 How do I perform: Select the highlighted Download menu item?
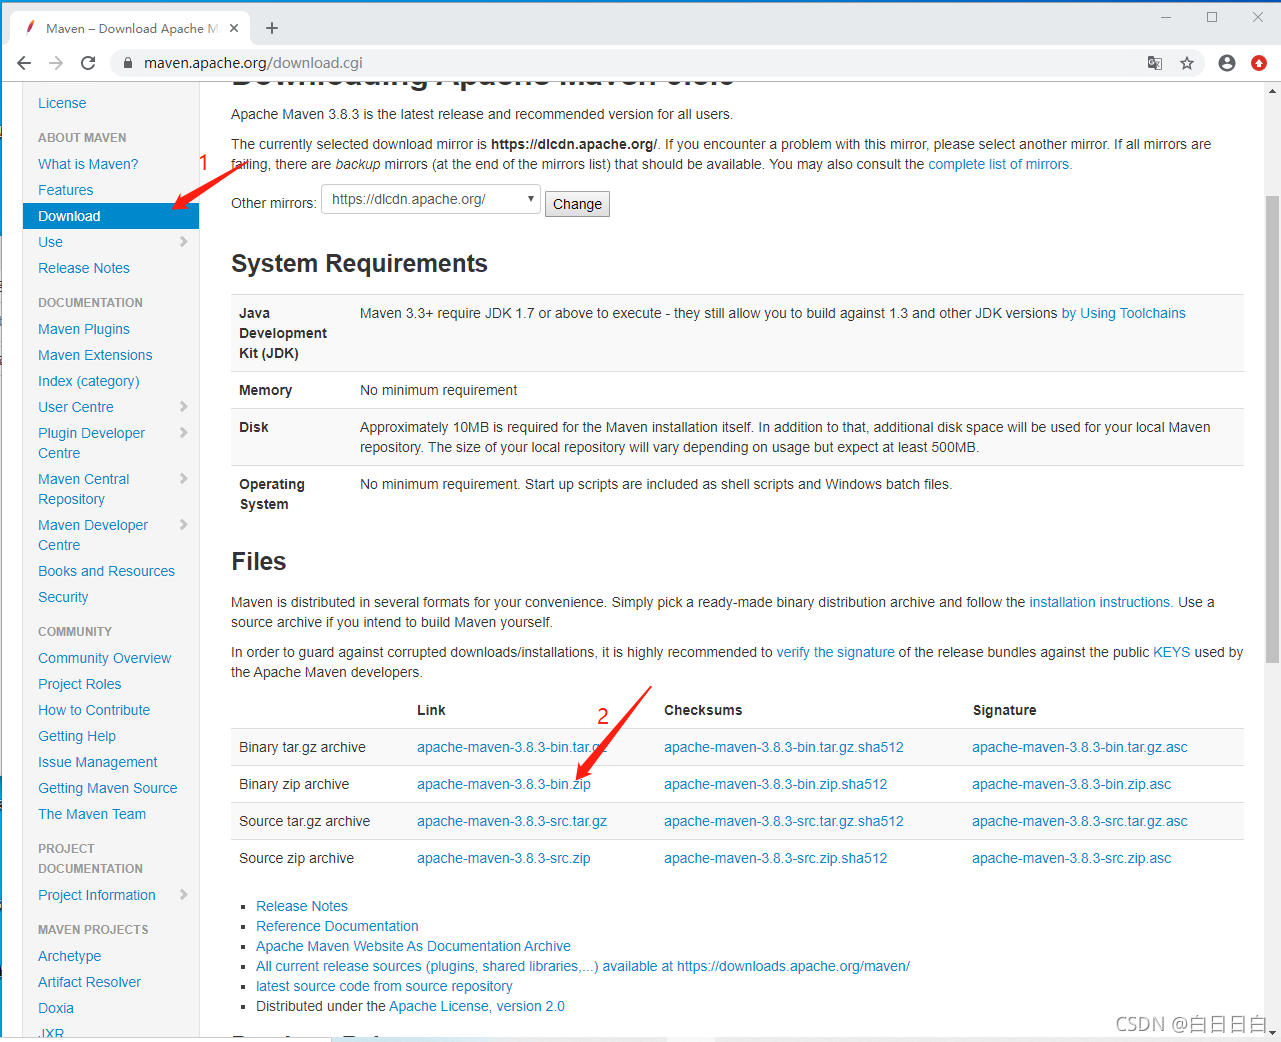111,216
